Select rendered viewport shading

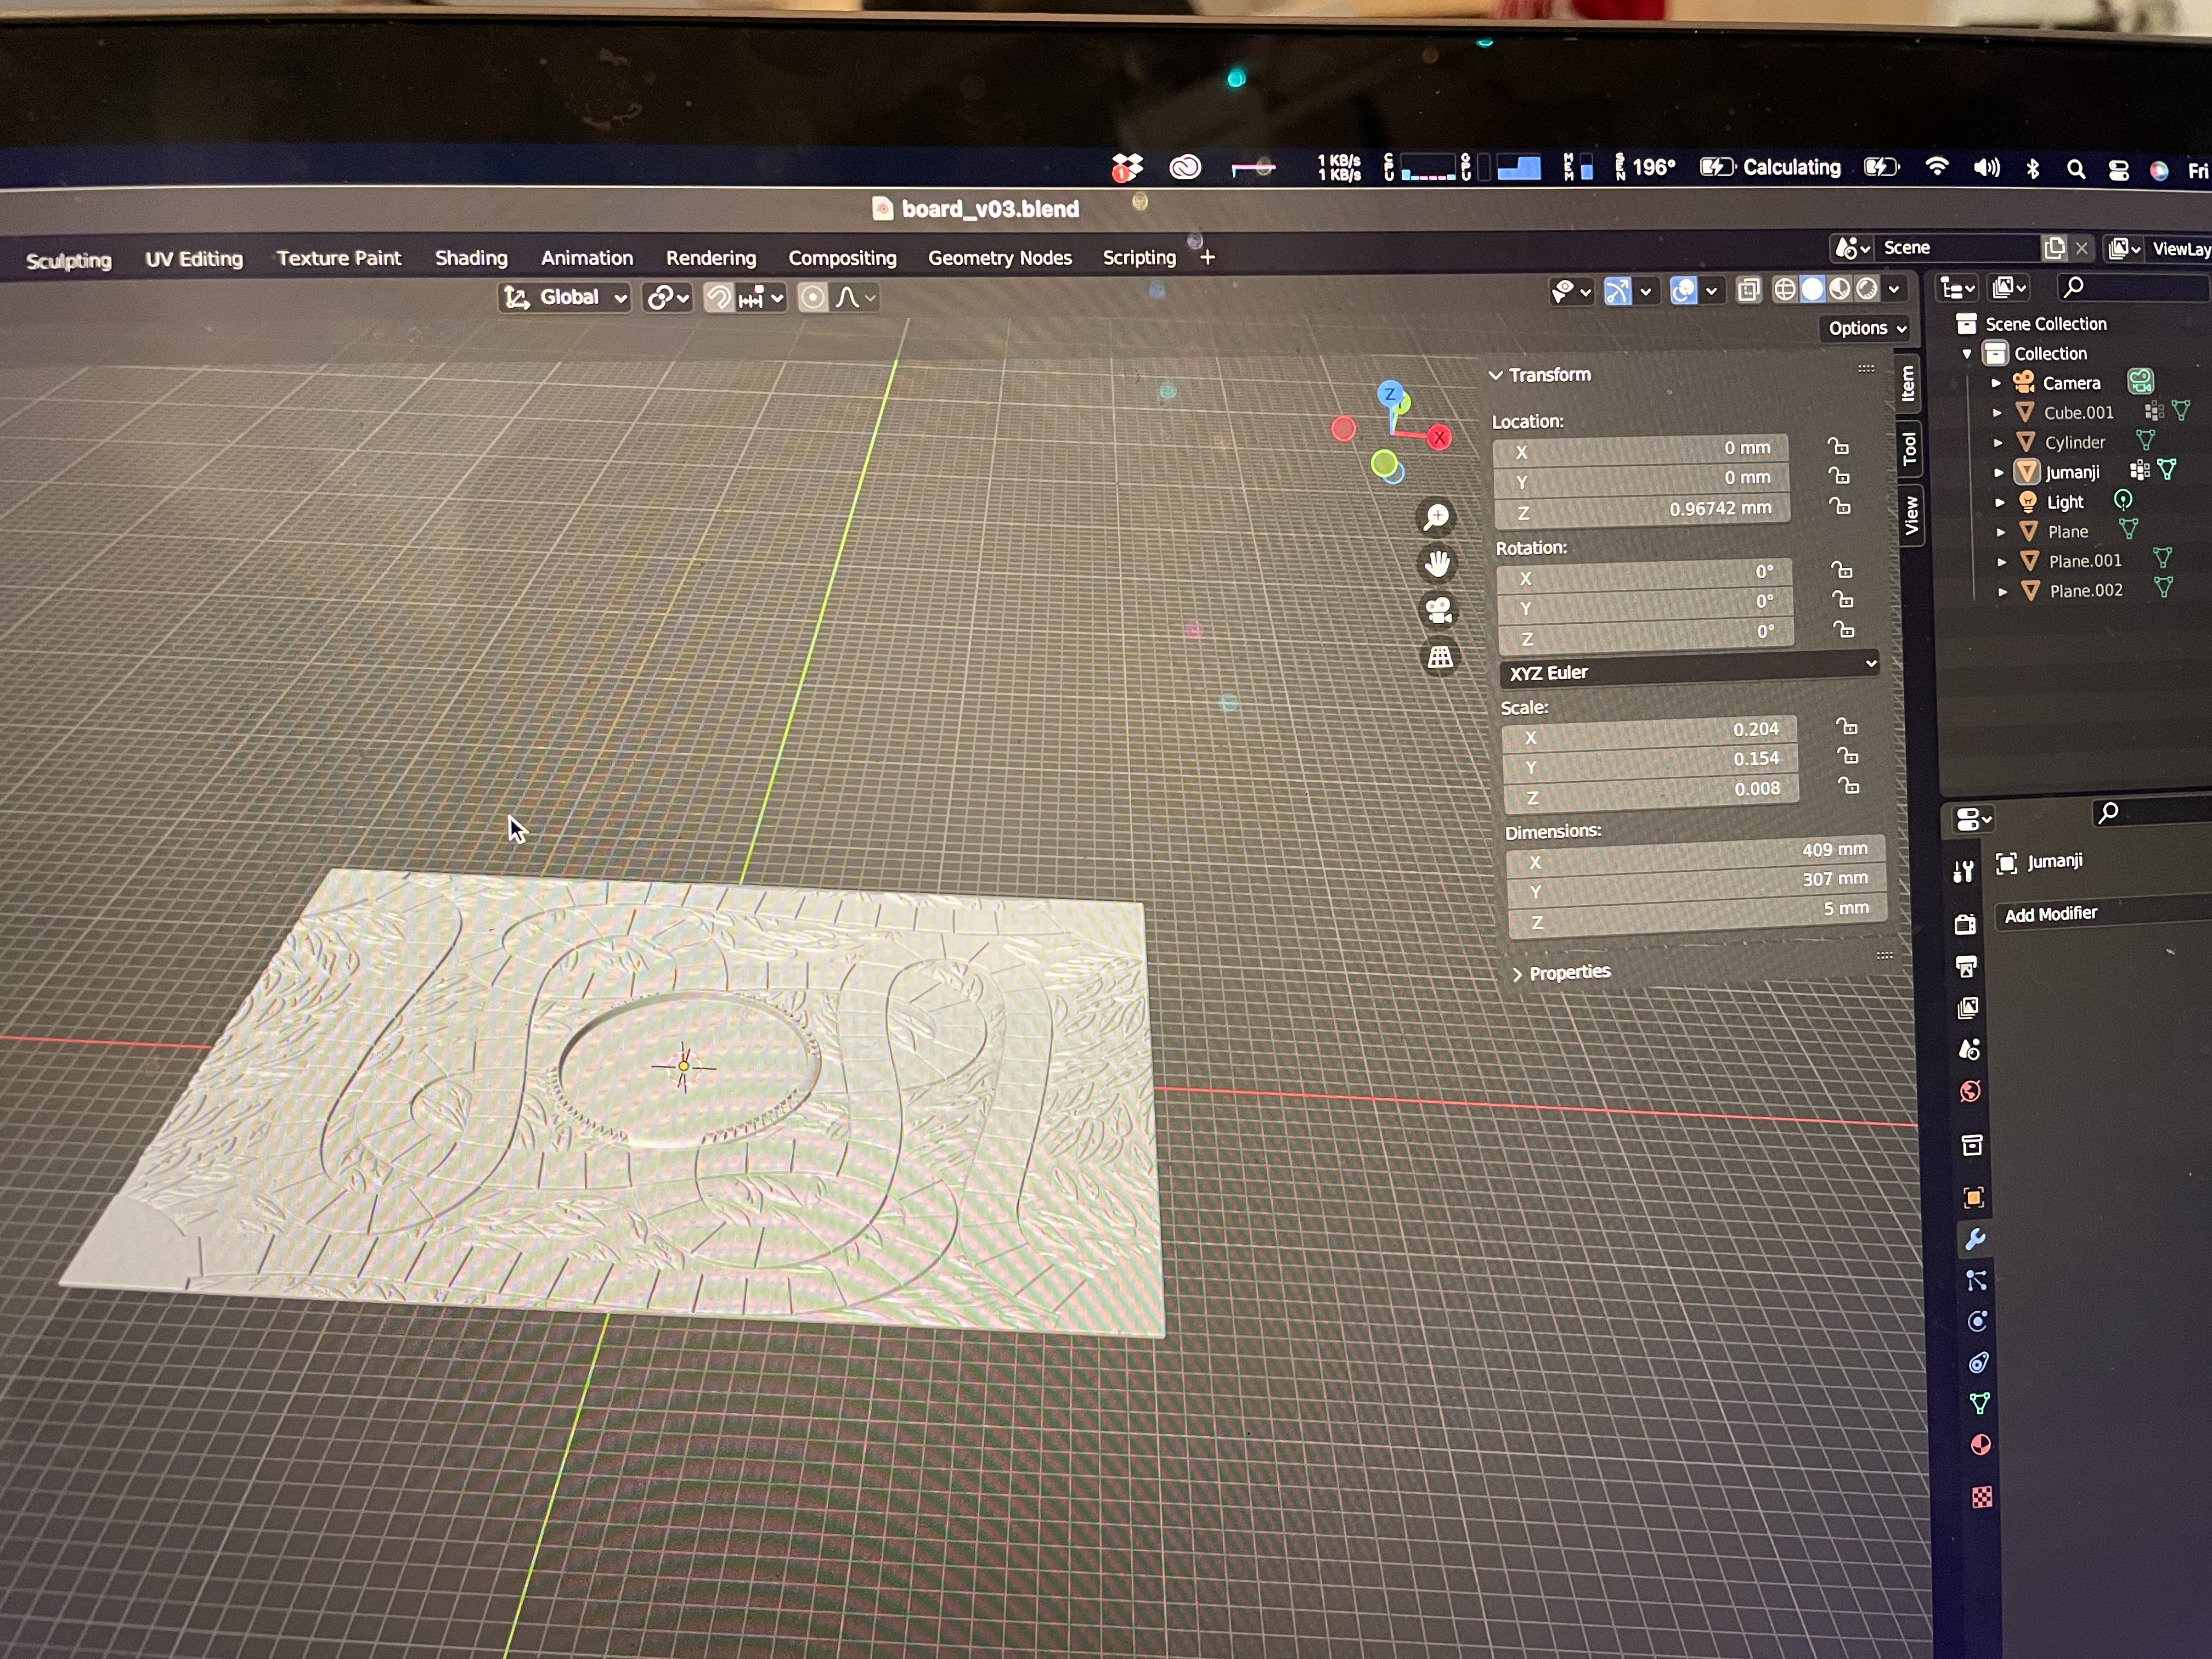coord(1867,289)
